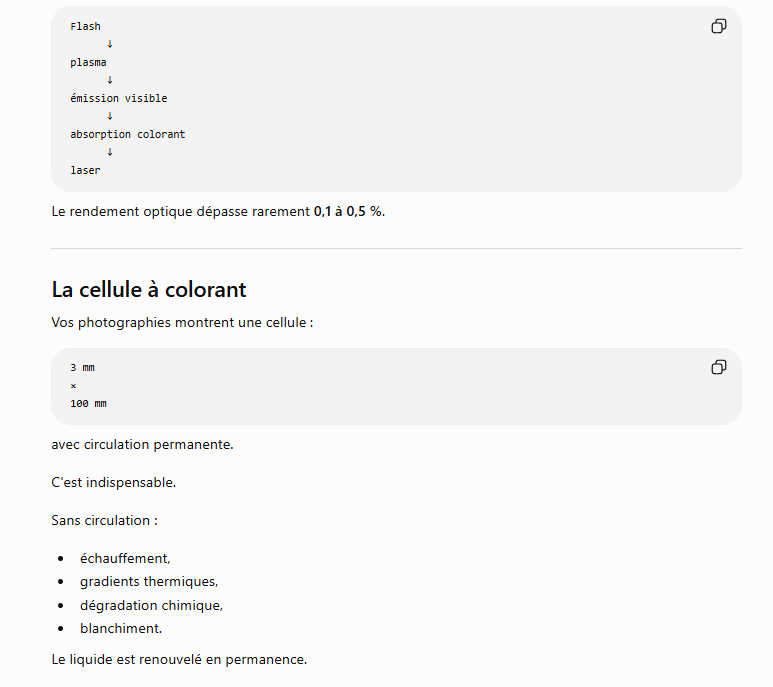Click the "absorption colorant" code line
773x687 pixels.
(x=128, y=135)
